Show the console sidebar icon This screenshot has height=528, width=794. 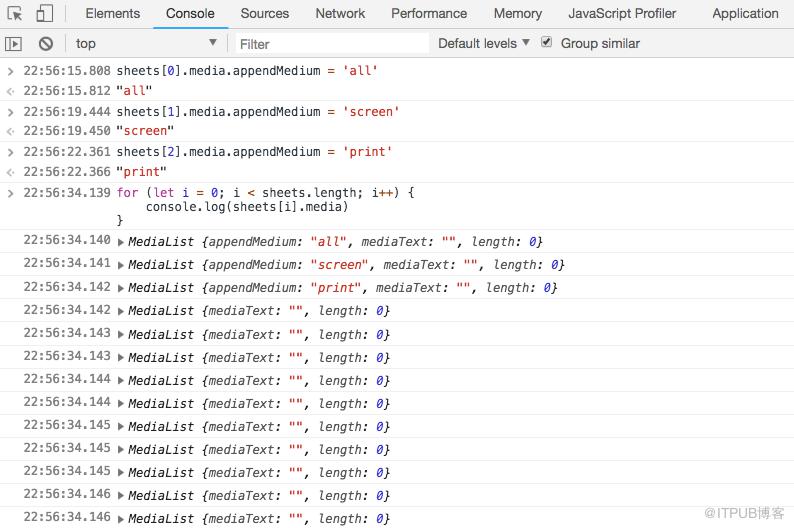tap(13, 44)
